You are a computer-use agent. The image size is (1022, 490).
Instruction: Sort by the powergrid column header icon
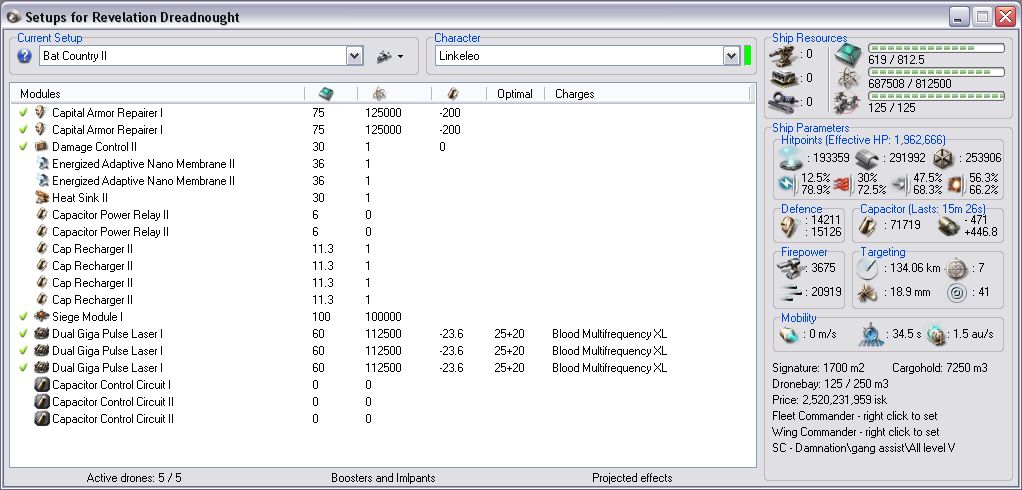379,94
